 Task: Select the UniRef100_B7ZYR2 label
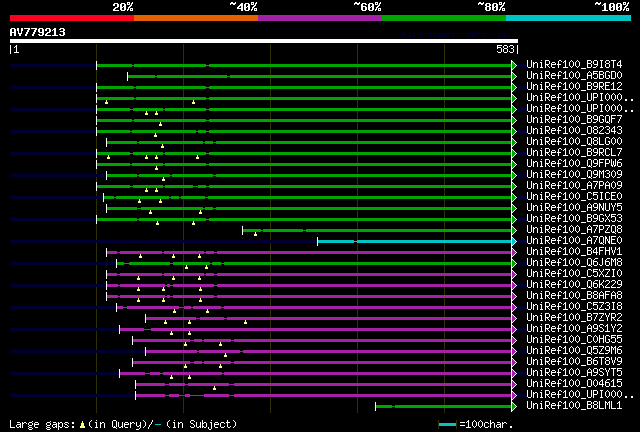(574, 318)
